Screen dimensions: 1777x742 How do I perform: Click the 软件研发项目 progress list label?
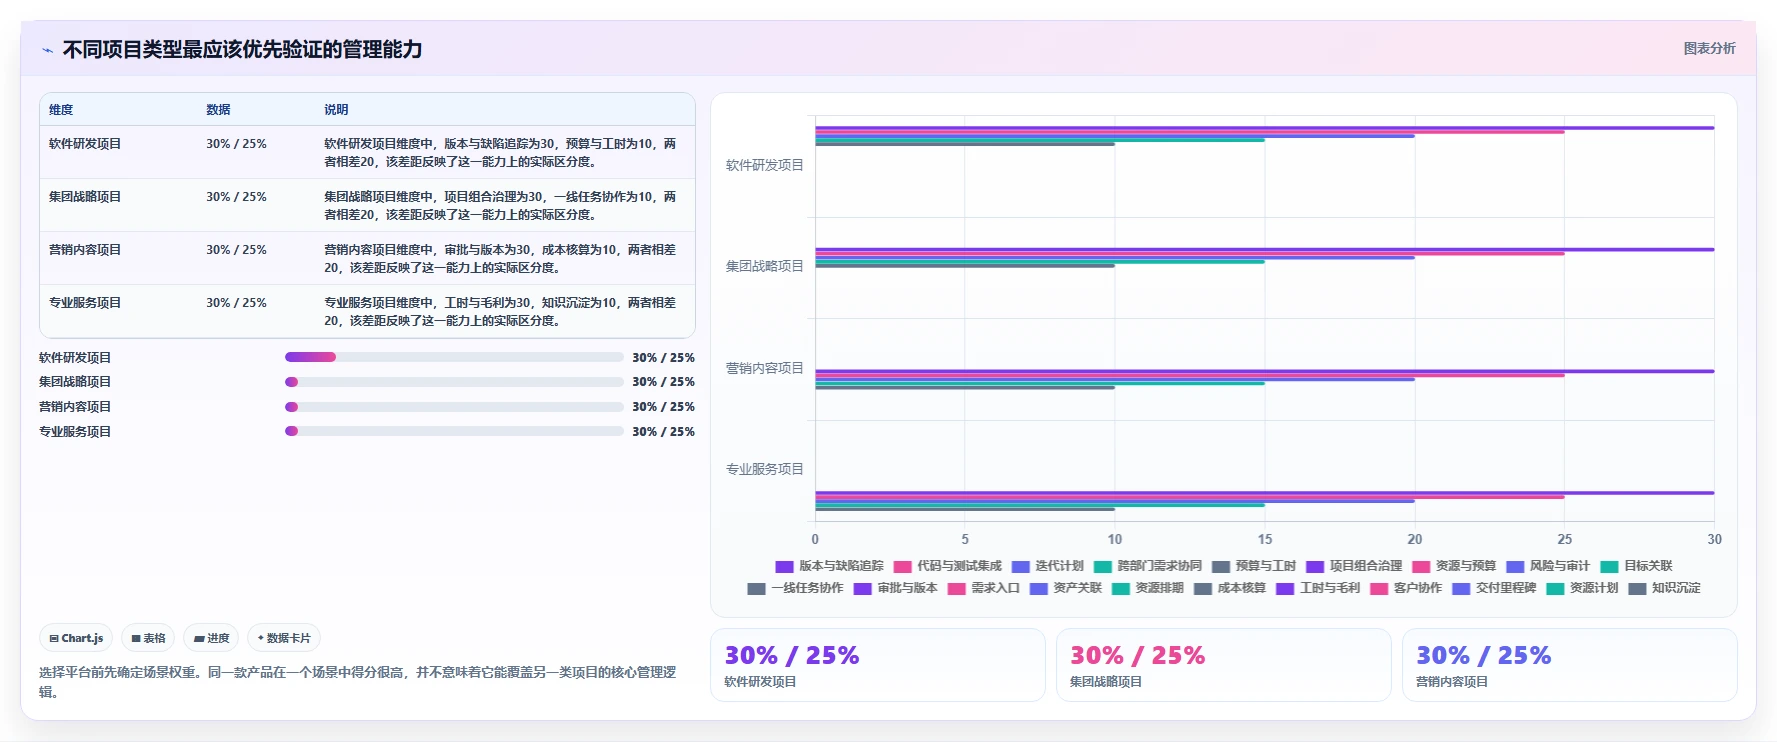pyautogui.click(x=75, y=357)
